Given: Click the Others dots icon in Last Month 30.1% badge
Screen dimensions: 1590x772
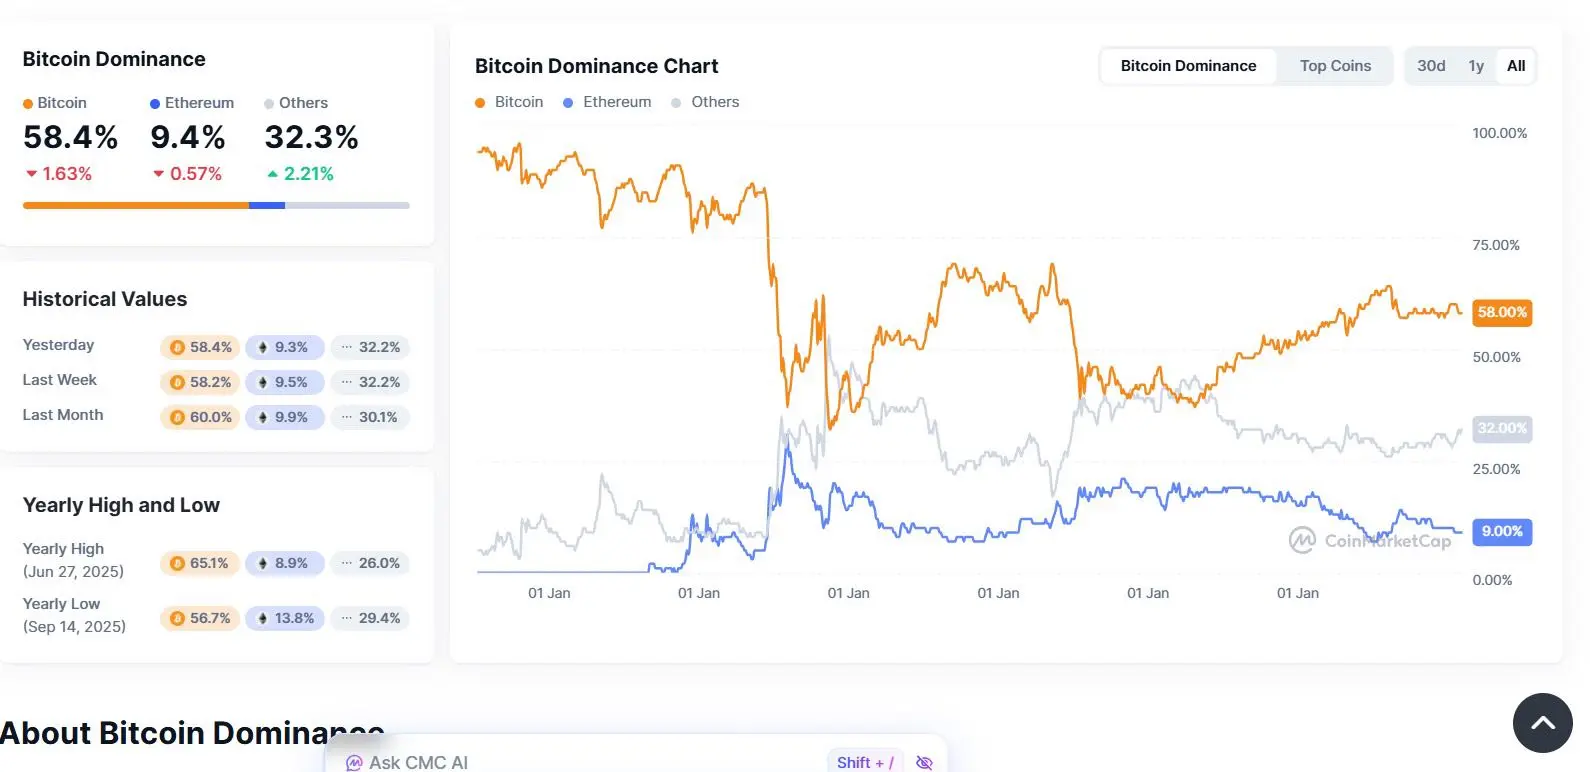Looking at the screenshot, I should pyautogui.click(x=346, y=417).
